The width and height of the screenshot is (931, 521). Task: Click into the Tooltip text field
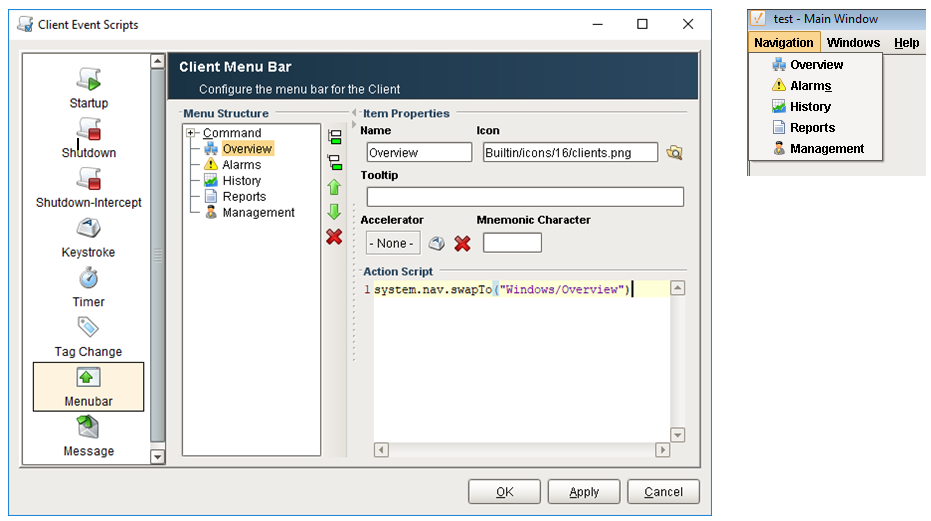pos(525,197)
